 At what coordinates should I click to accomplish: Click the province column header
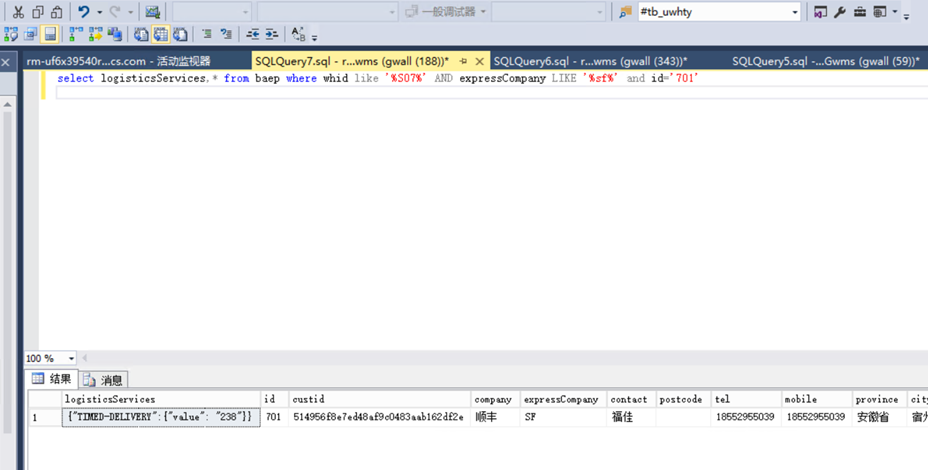coord(879,399)
